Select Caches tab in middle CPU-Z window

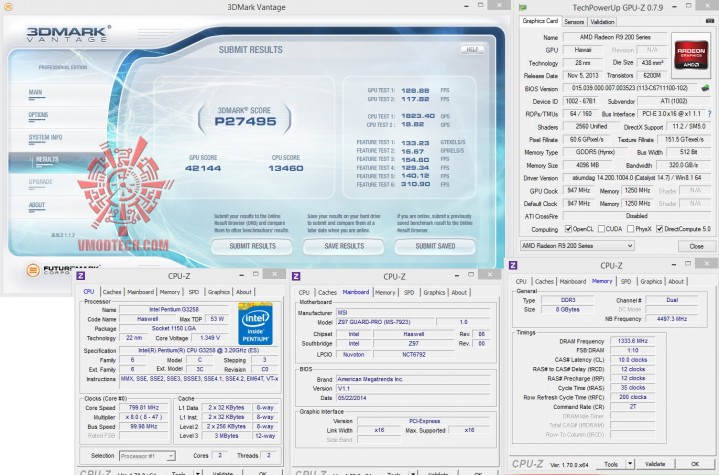327,292
